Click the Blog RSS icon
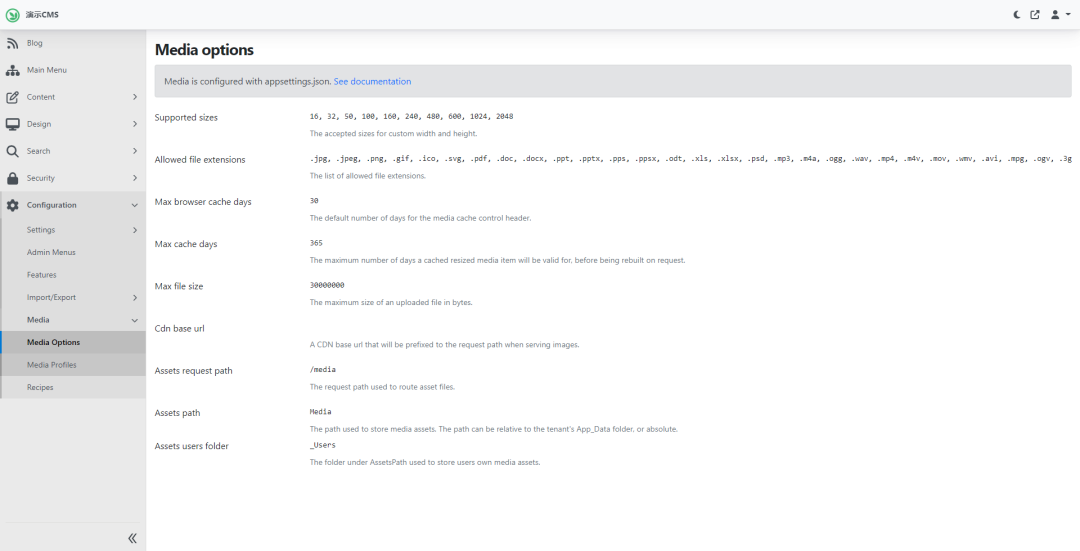Viewport: 1080px width, 551px height. coord(12,43)
